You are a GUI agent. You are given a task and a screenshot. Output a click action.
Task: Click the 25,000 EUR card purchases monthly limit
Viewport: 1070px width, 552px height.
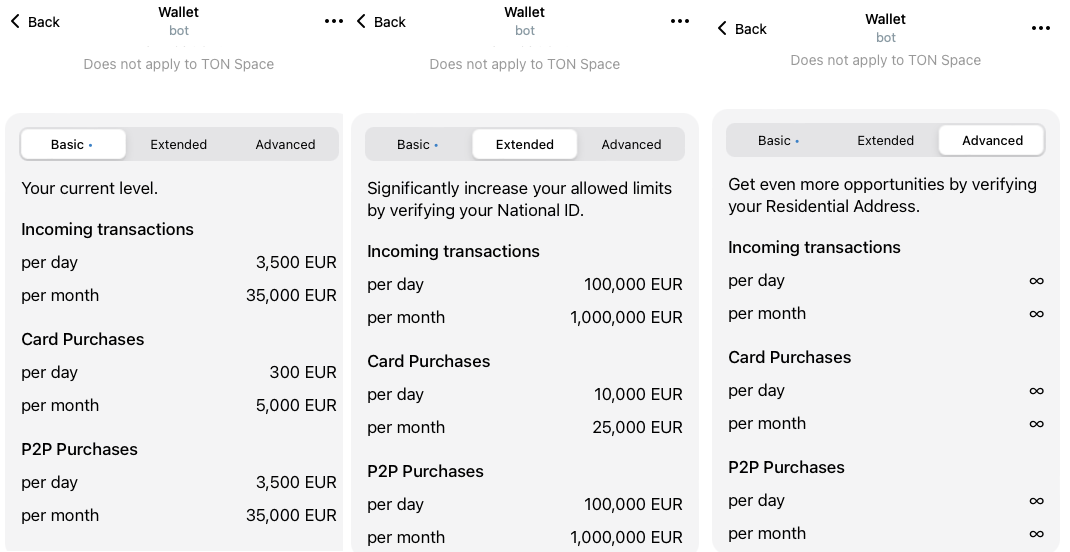[638, 427]
